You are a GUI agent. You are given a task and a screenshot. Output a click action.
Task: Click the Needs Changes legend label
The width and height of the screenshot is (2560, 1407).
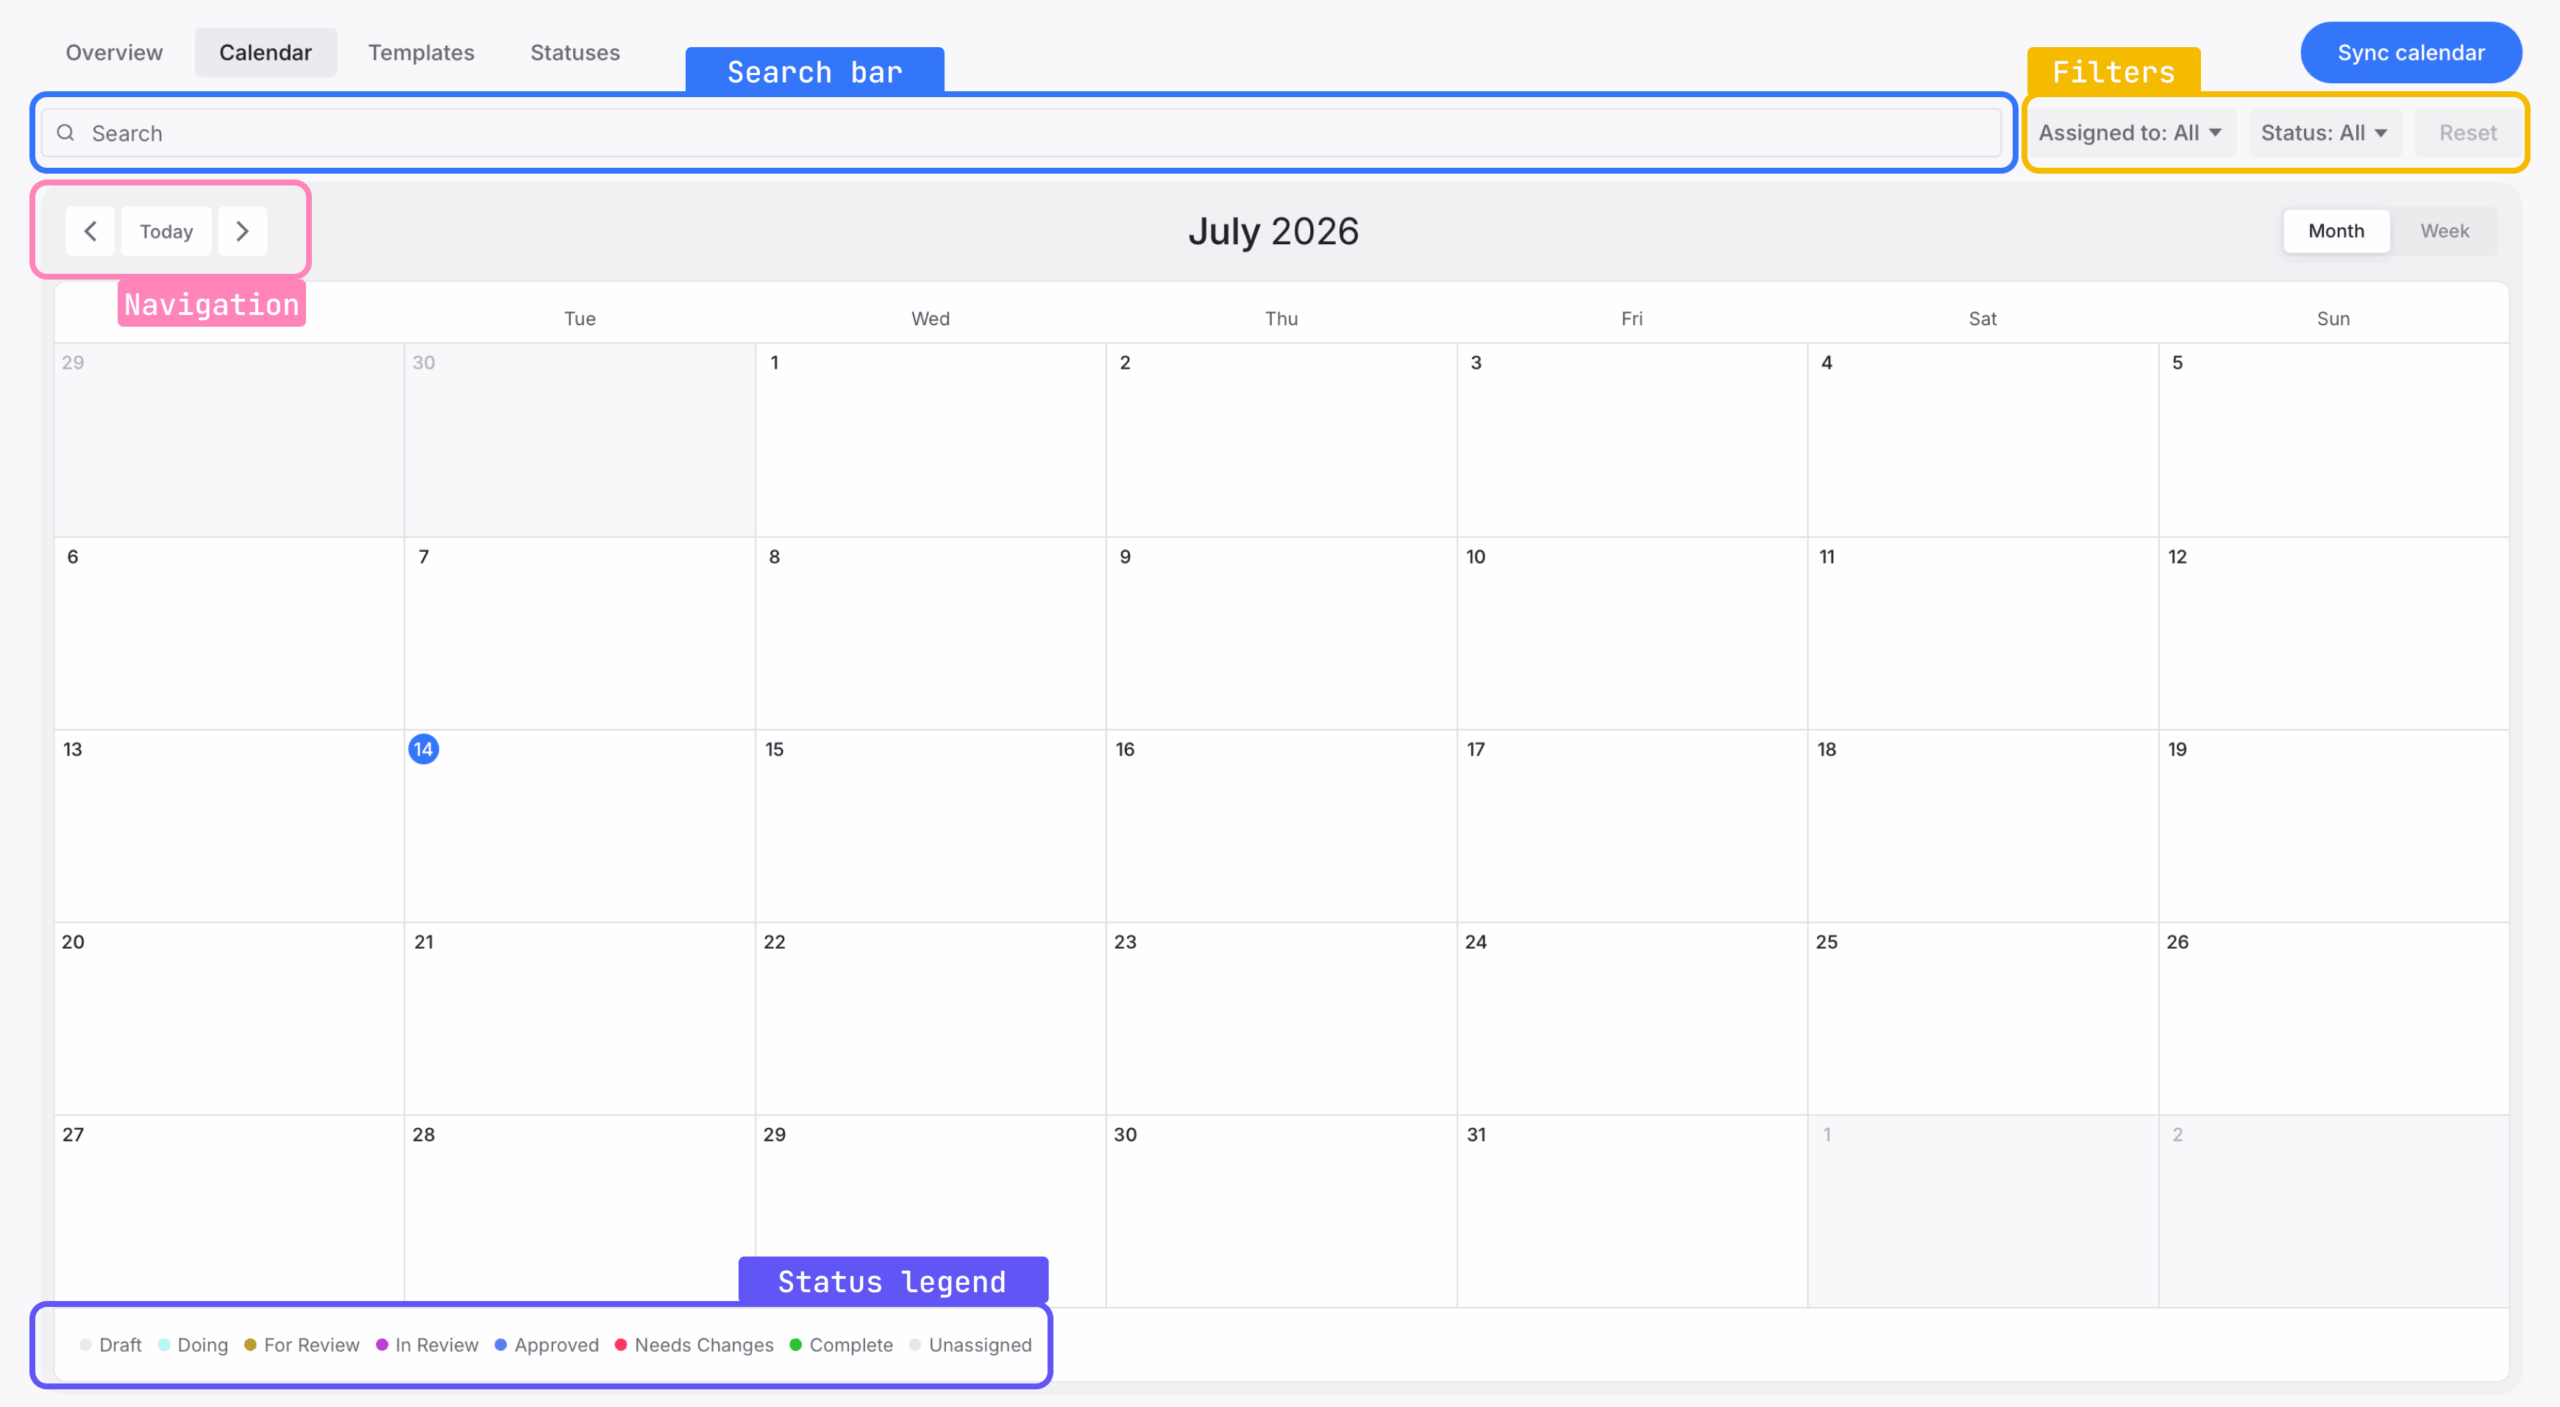pyautogui.click(x=704, y=1345)
